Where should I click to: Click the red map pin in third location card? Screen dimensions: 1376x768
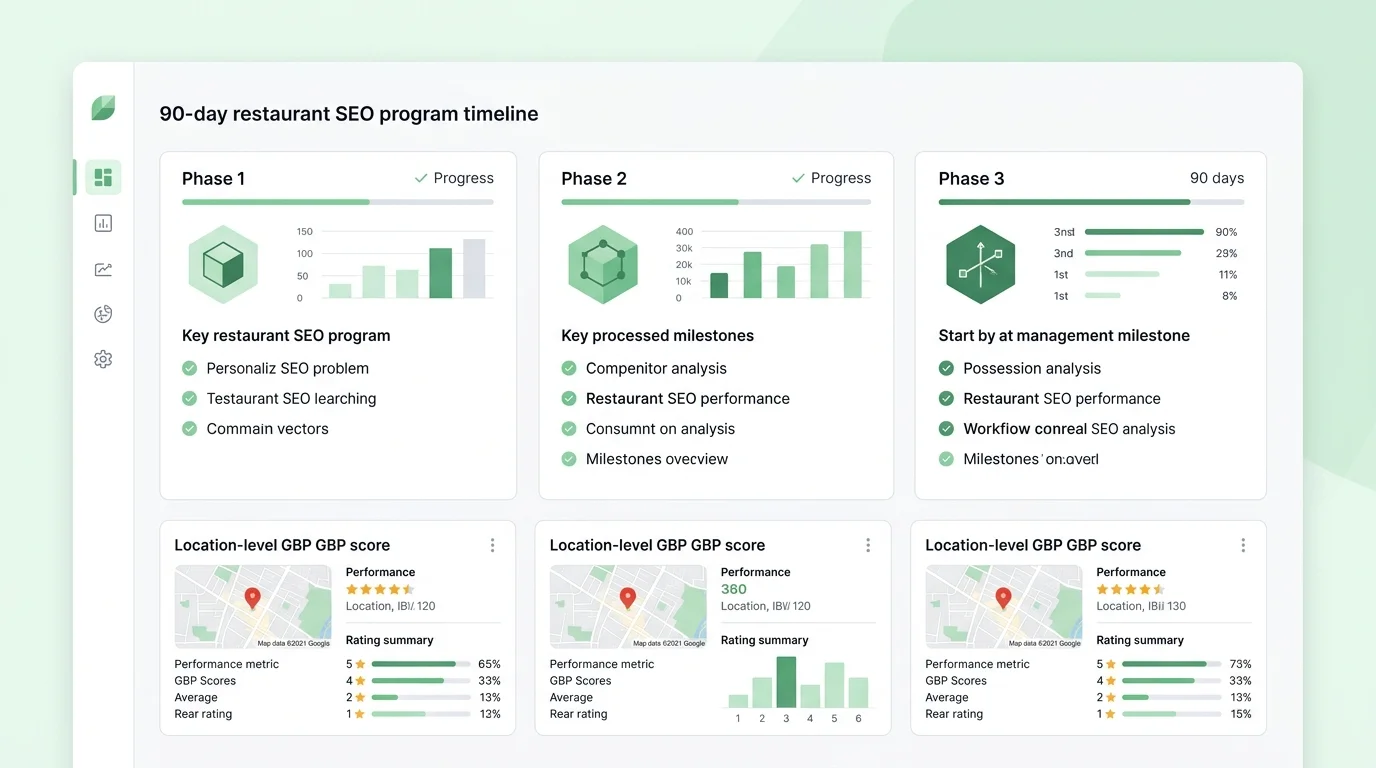[x=1003, y=598]
